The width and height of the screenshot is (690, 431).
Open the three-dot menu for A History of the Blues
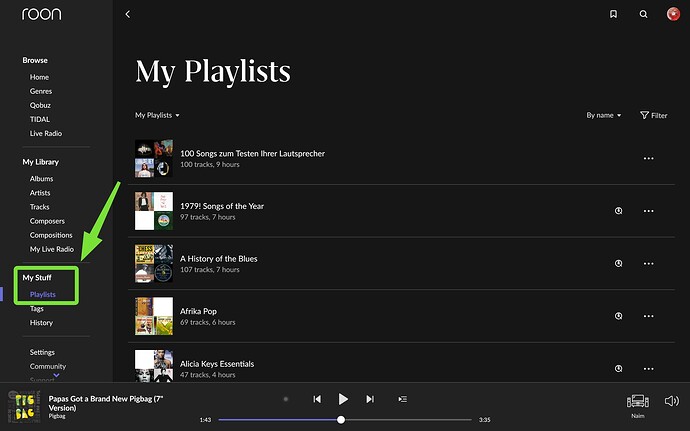pos(648,264)
